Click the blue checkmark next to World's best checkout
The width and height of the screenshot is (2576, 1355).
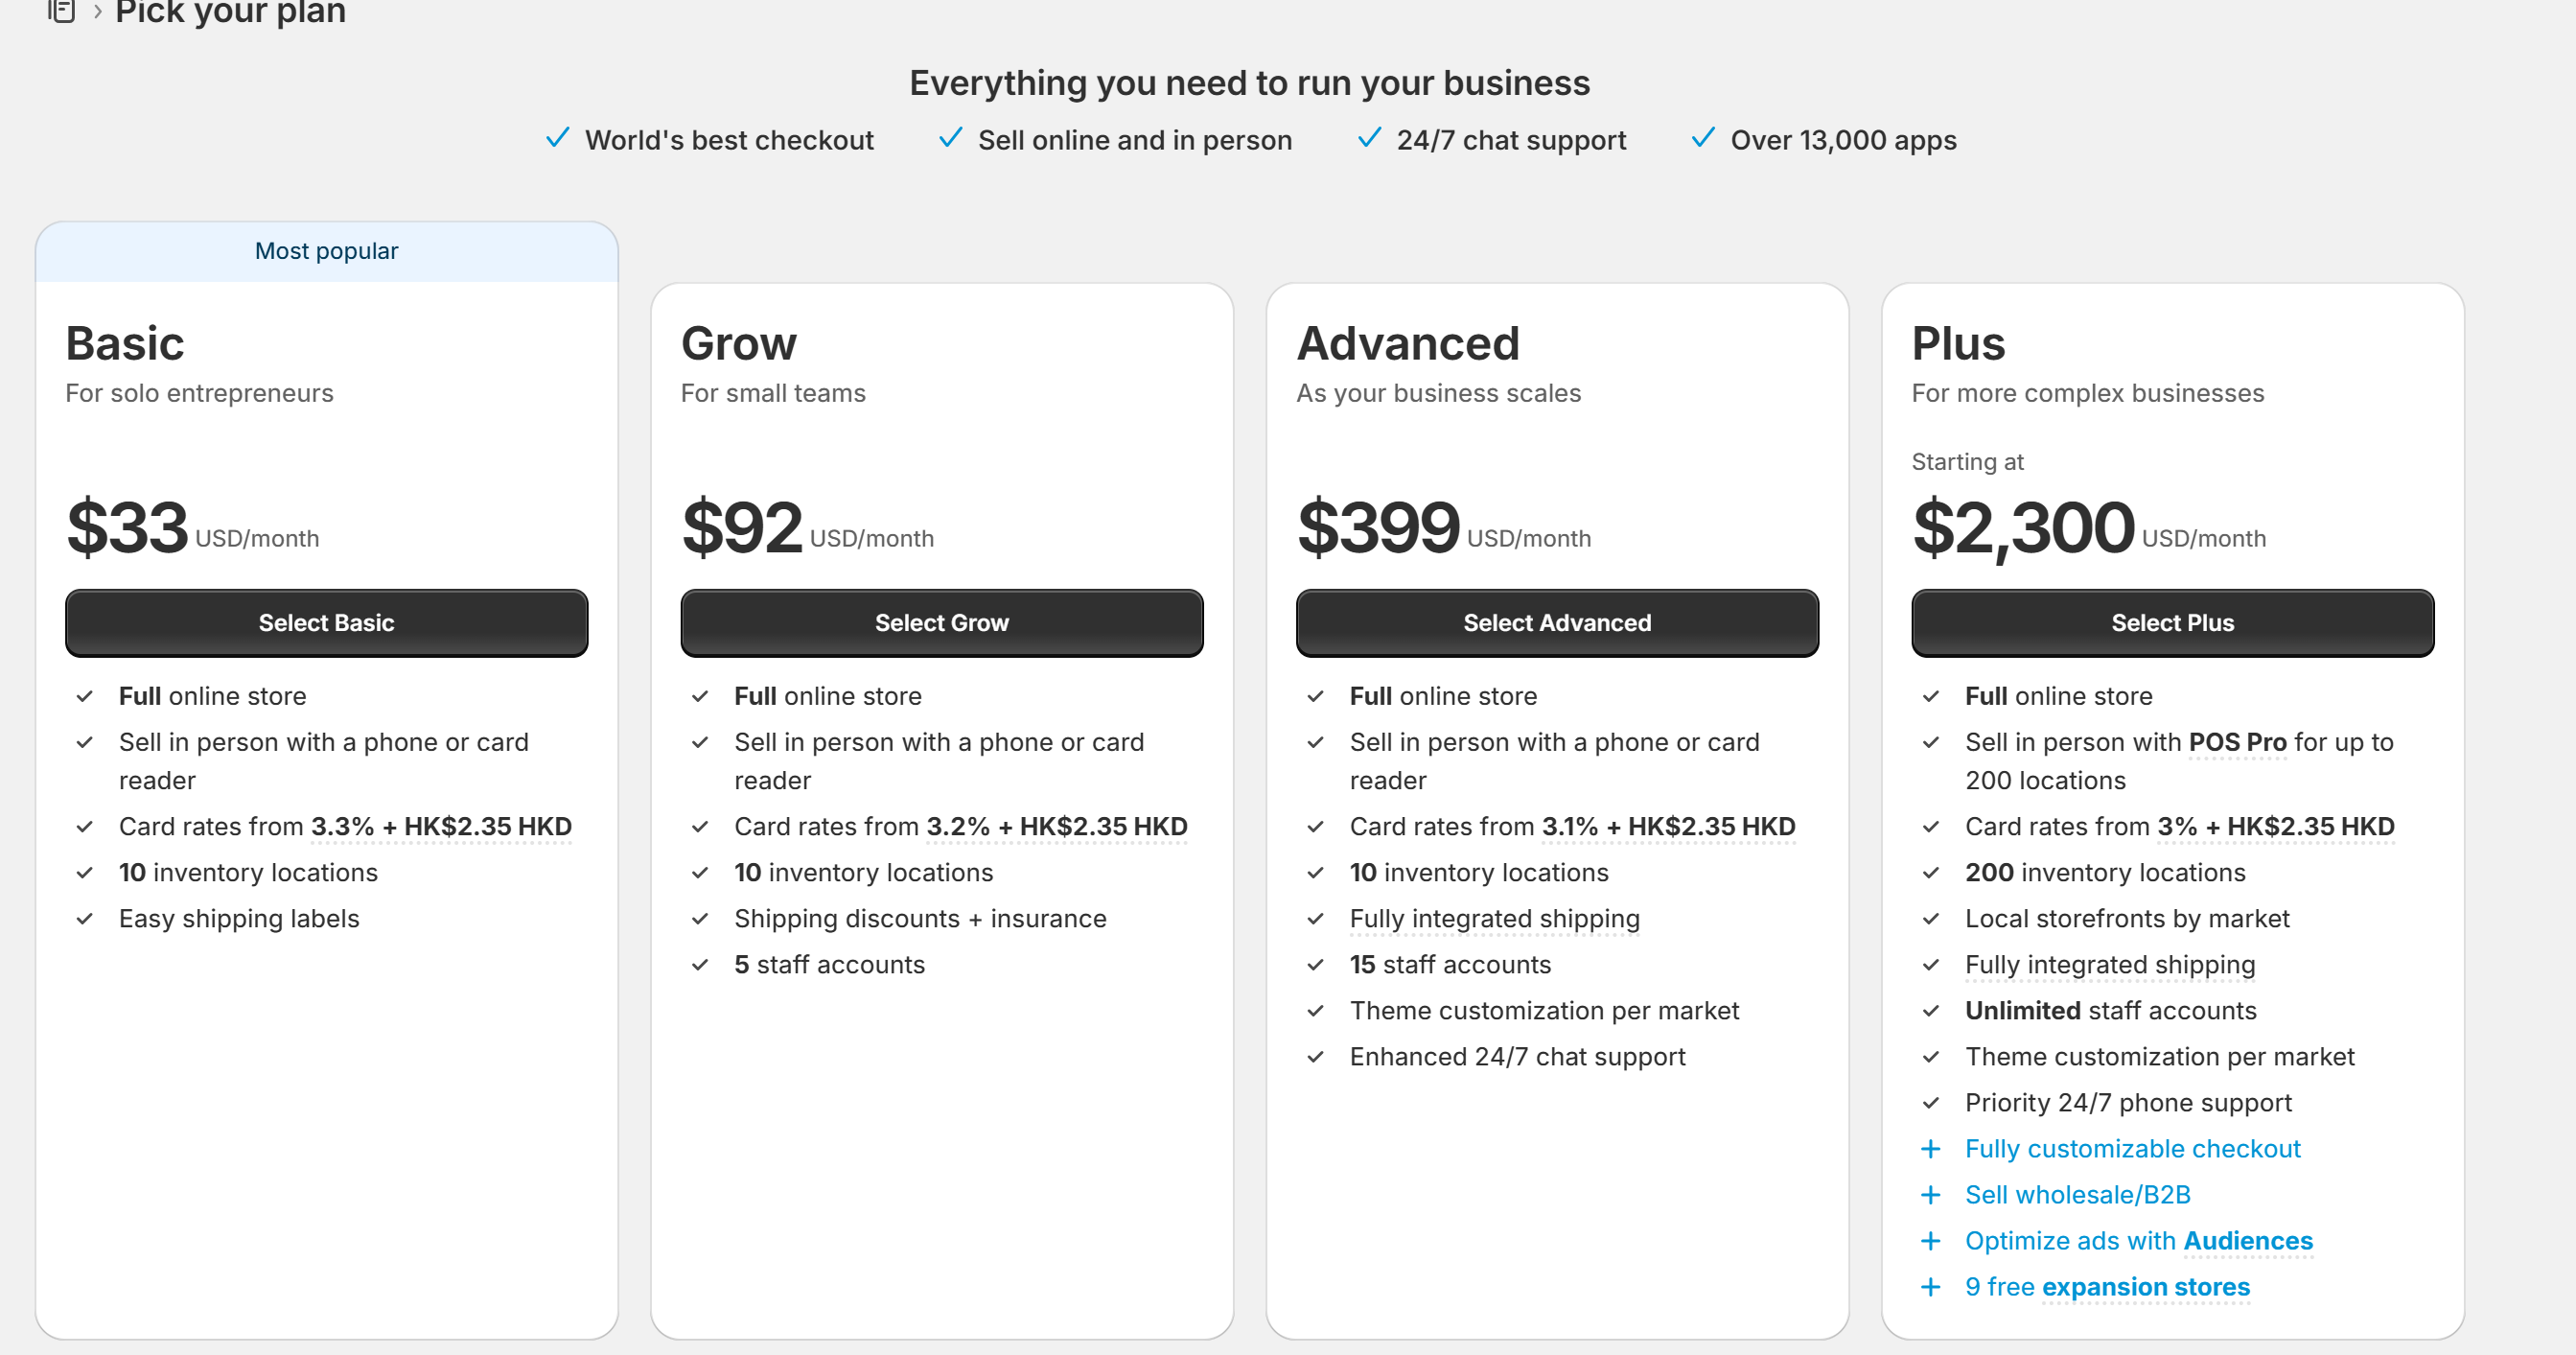(x=558, y=138)
